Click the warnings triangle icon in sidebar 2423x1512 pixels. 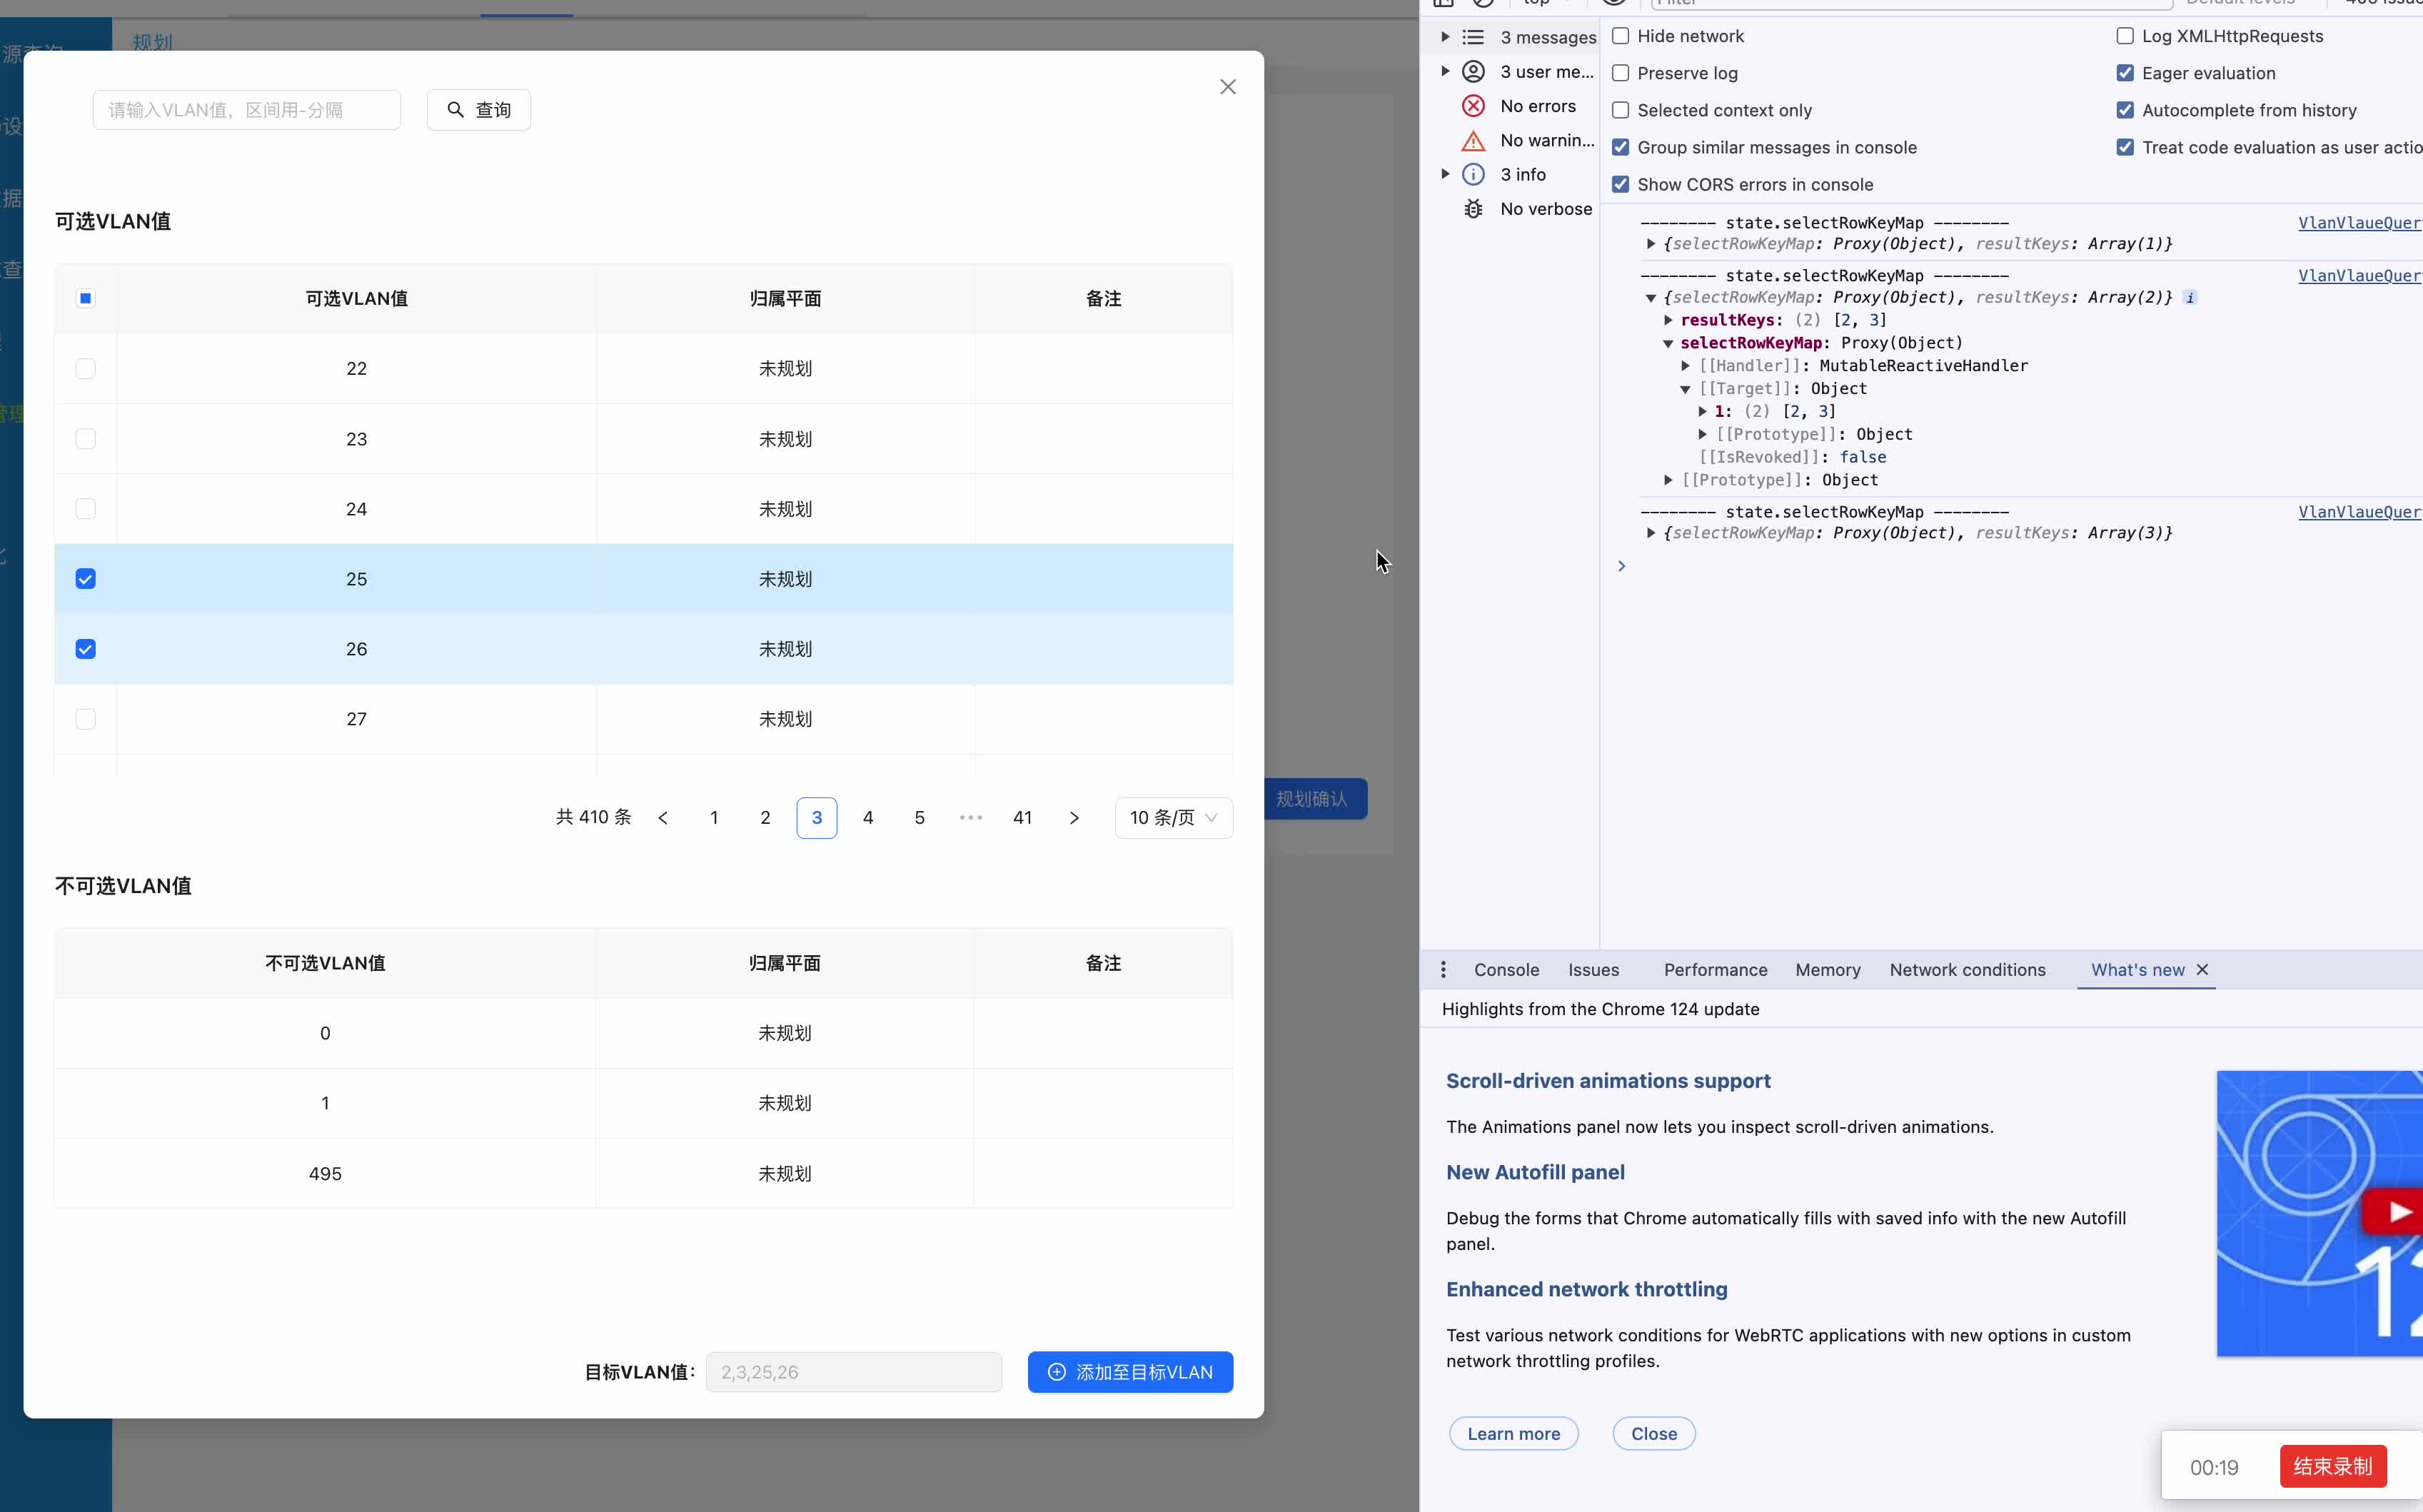[1473, 141]
